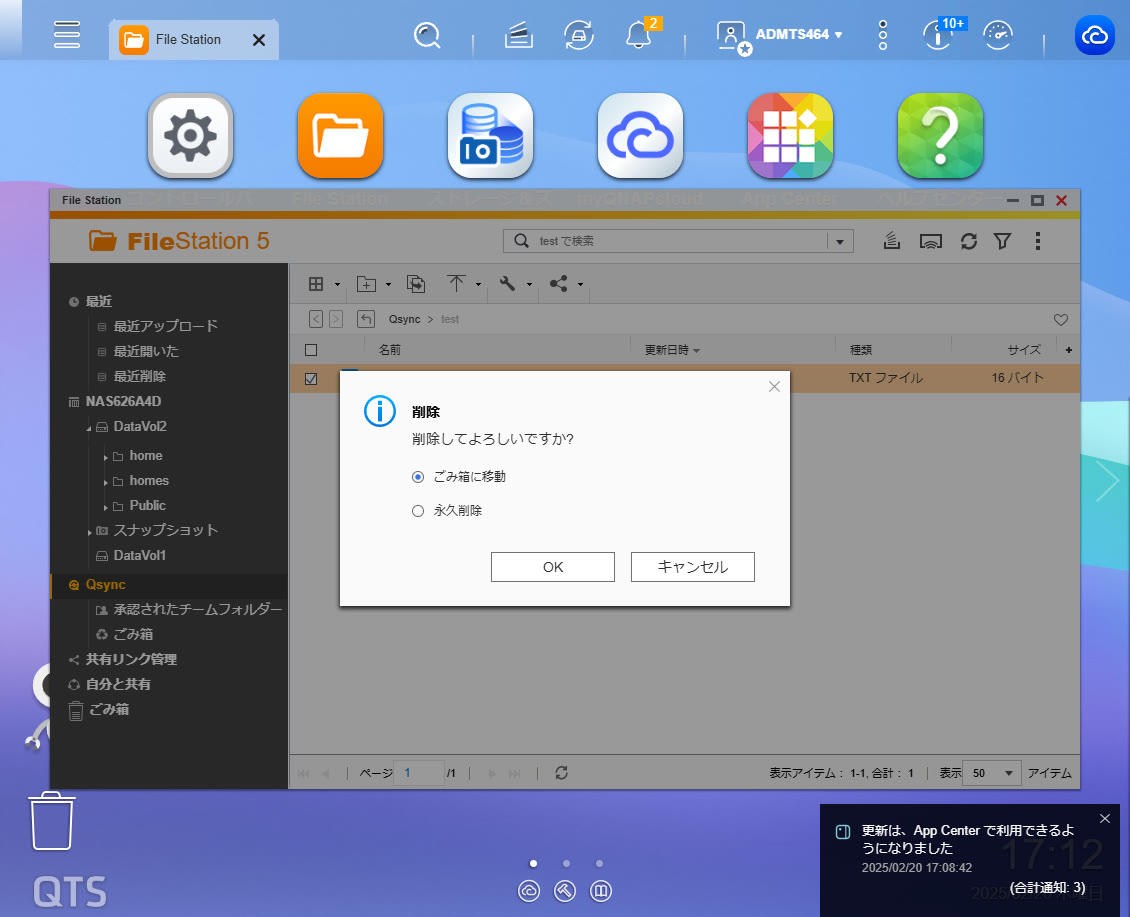
Task: Click Qsync in the breadcrumb path
Action: tap(404, 319)
